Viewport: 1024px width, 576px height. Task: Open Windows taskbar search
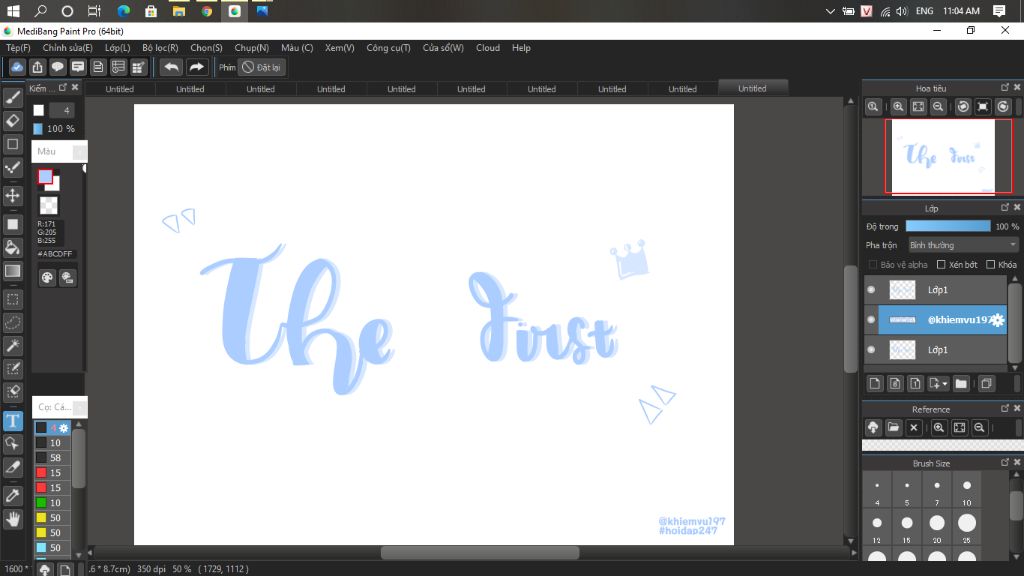40,11
